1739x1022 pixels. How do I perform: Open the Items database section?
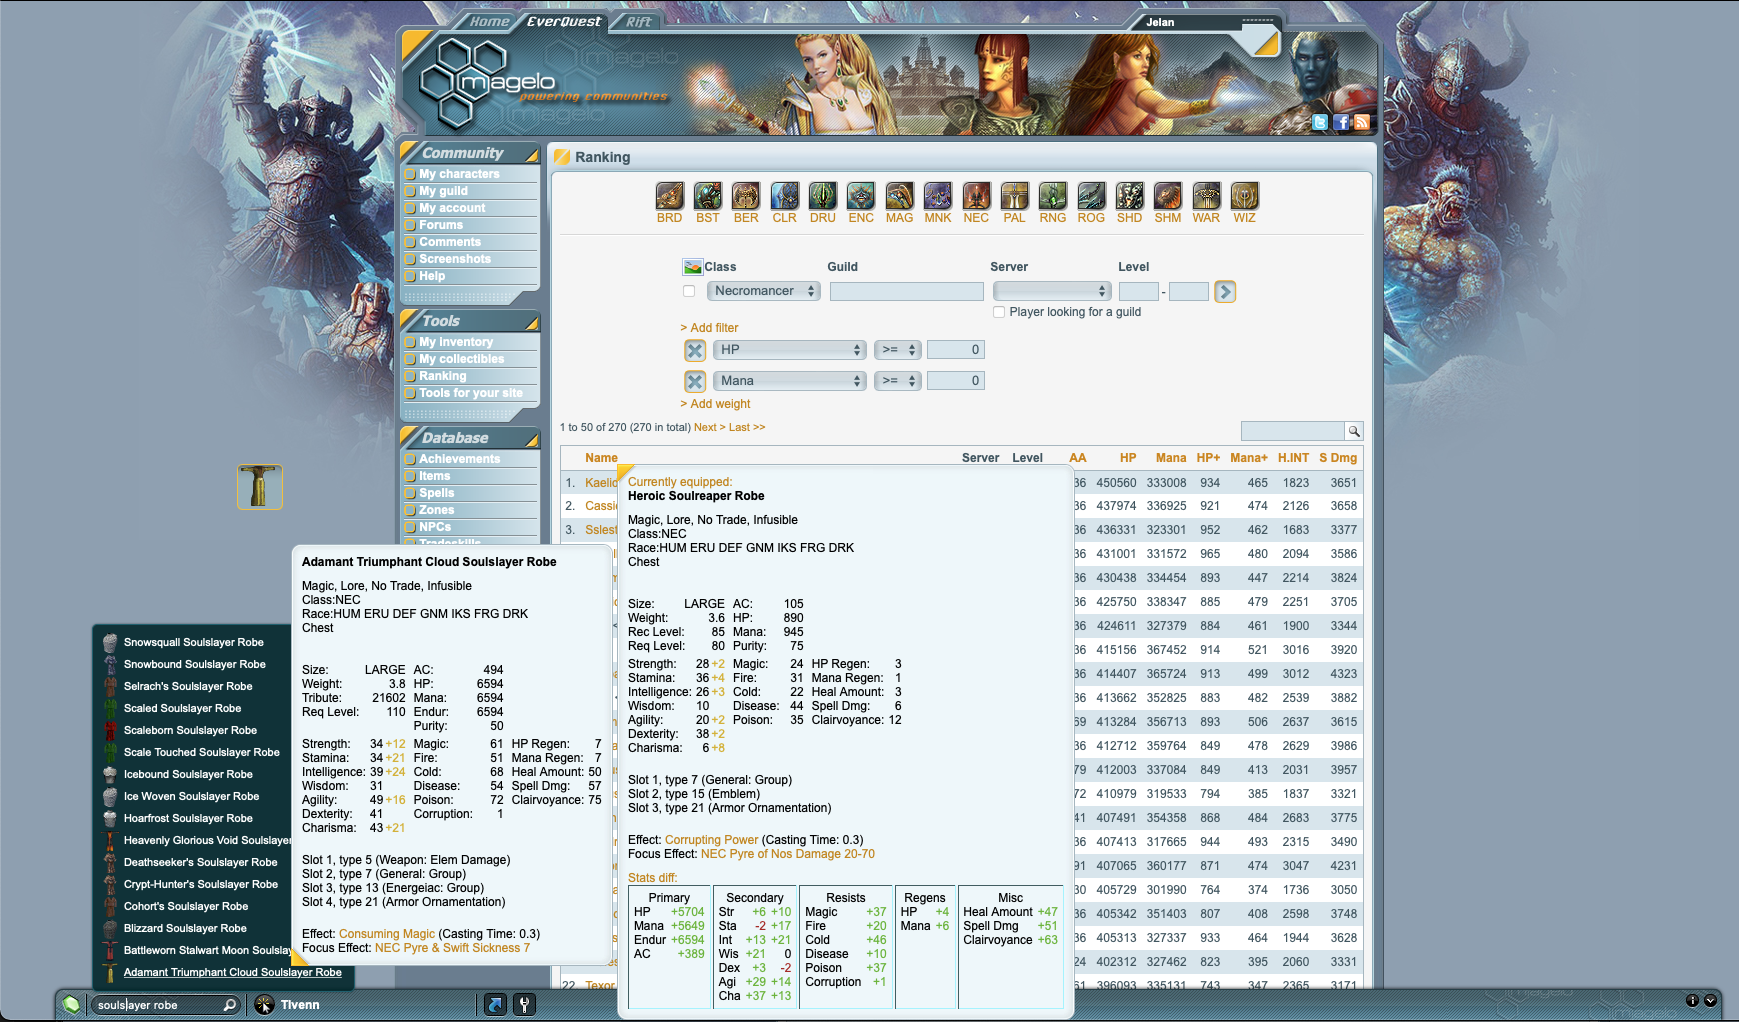pos(434,475)
